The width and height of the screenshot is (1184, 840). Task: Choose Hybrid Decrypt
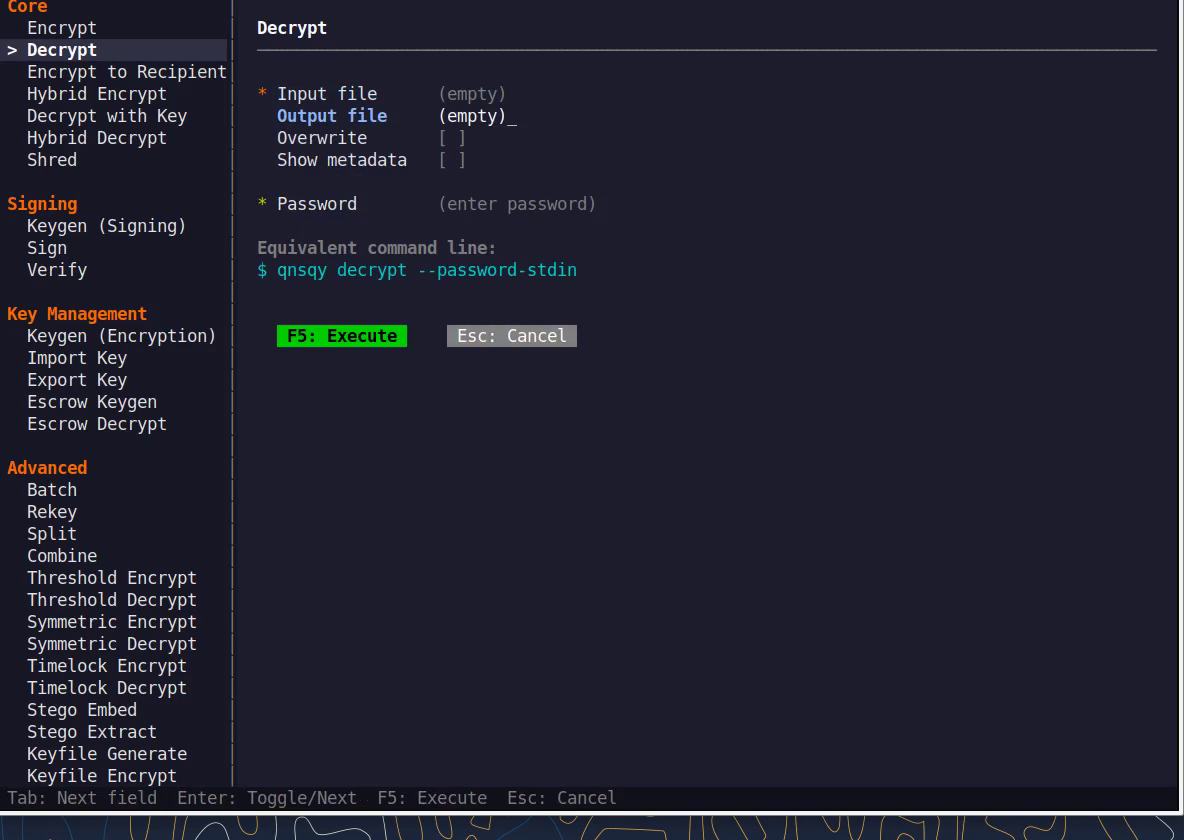pos(97,137)
